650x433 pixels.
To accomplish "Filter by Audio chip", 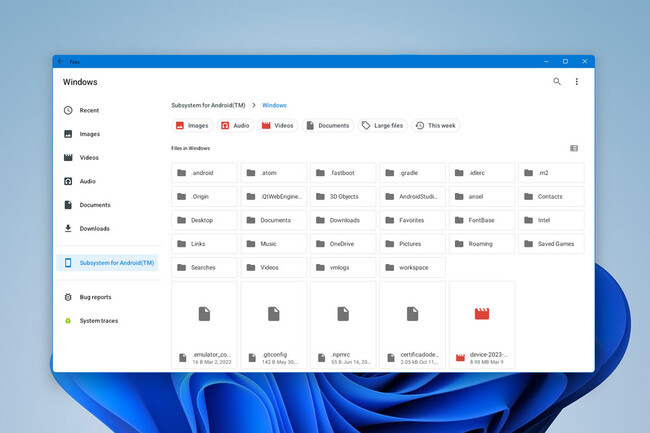I will click(x=235, y=126).
